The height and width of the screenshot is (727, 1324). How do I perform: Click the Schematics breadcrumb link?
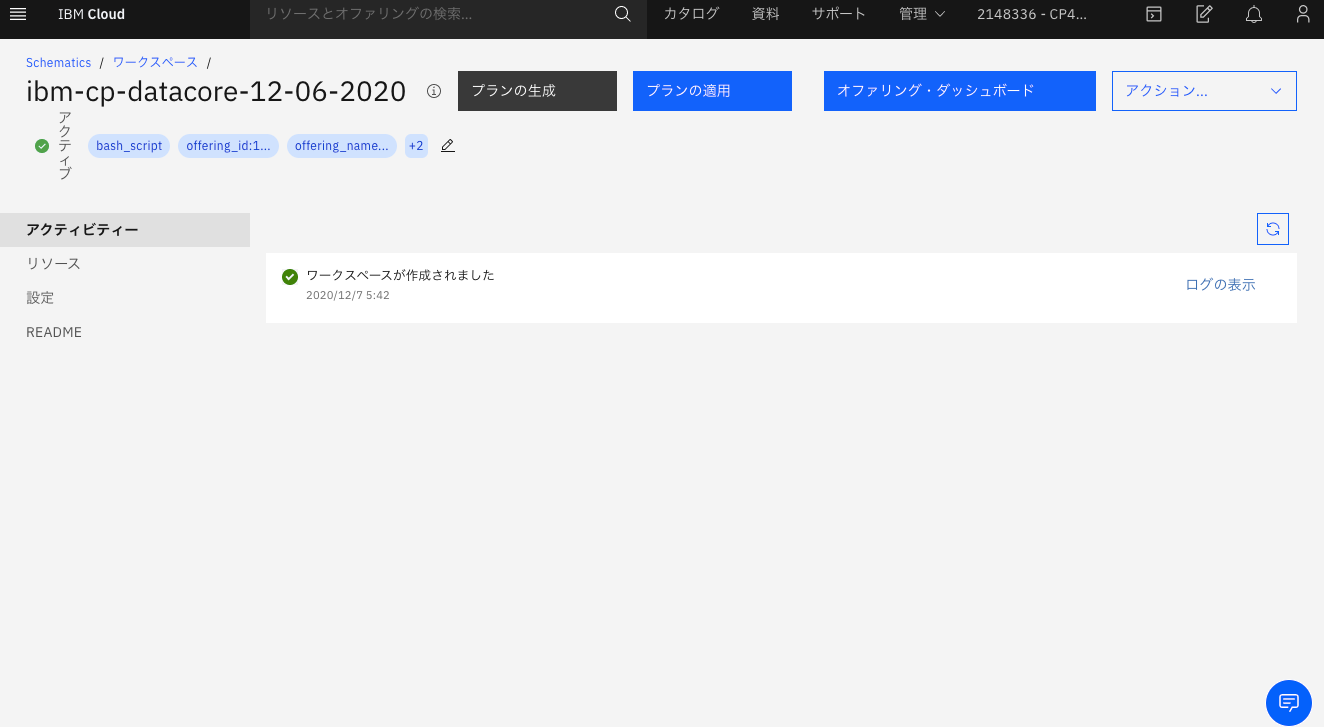(x=59, y=63)
